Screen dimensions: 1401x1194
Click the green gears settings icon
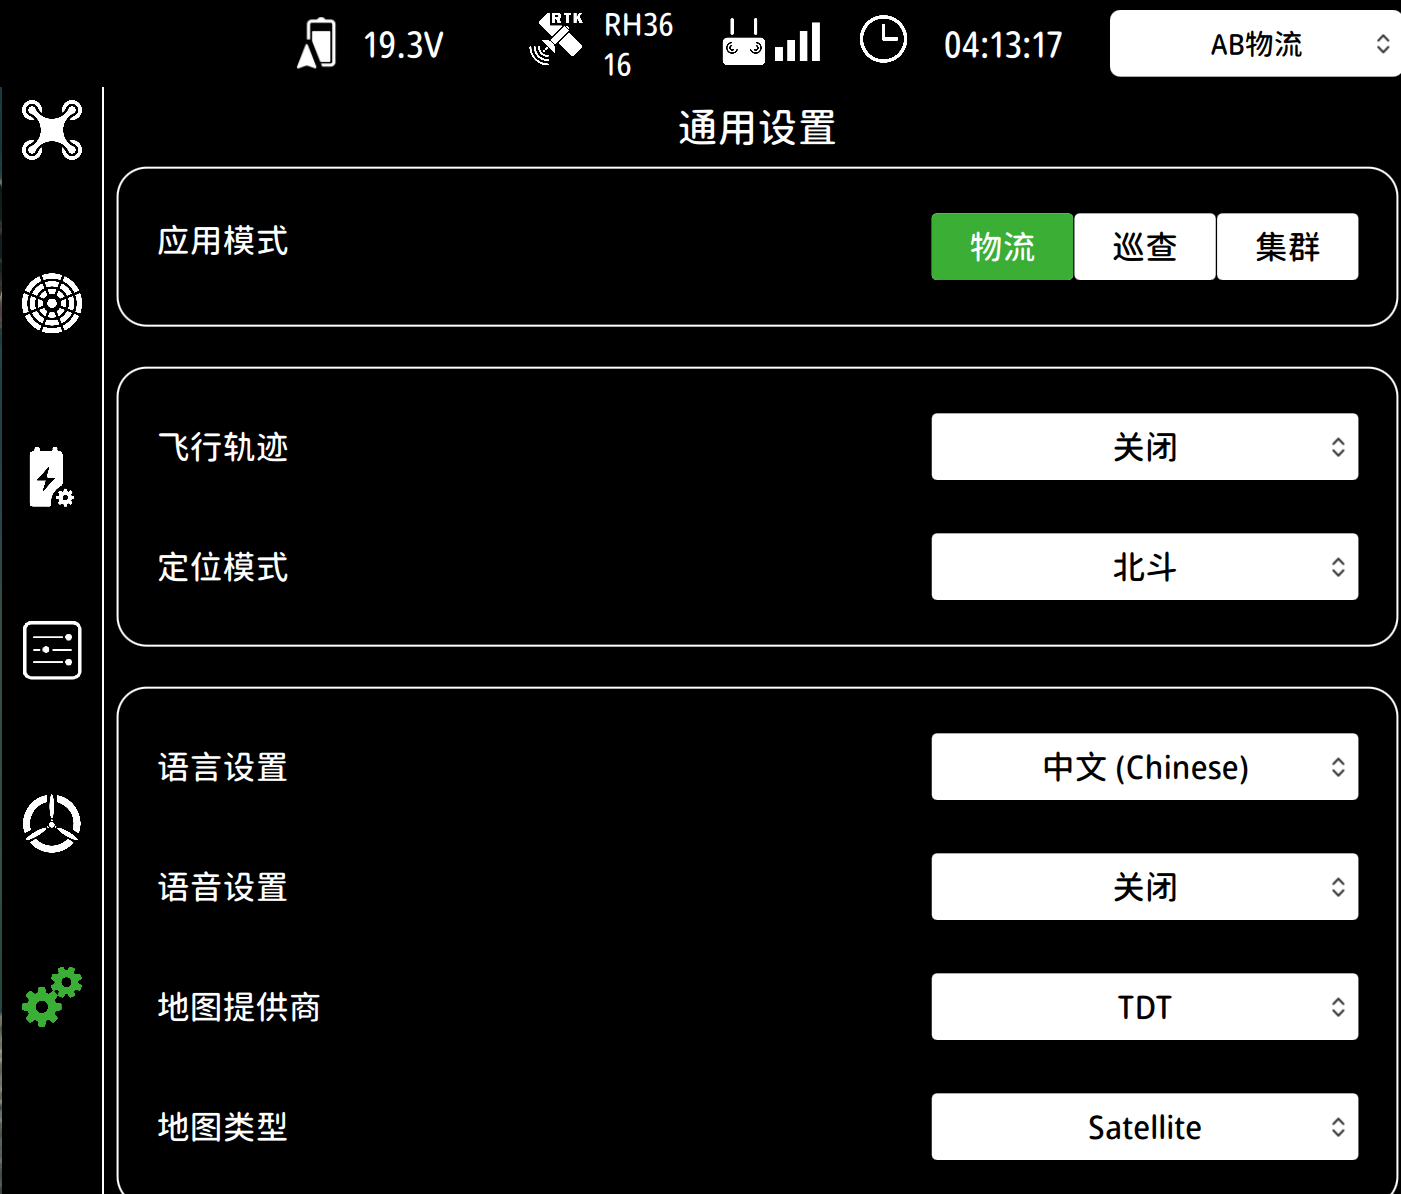coord(51,995)
